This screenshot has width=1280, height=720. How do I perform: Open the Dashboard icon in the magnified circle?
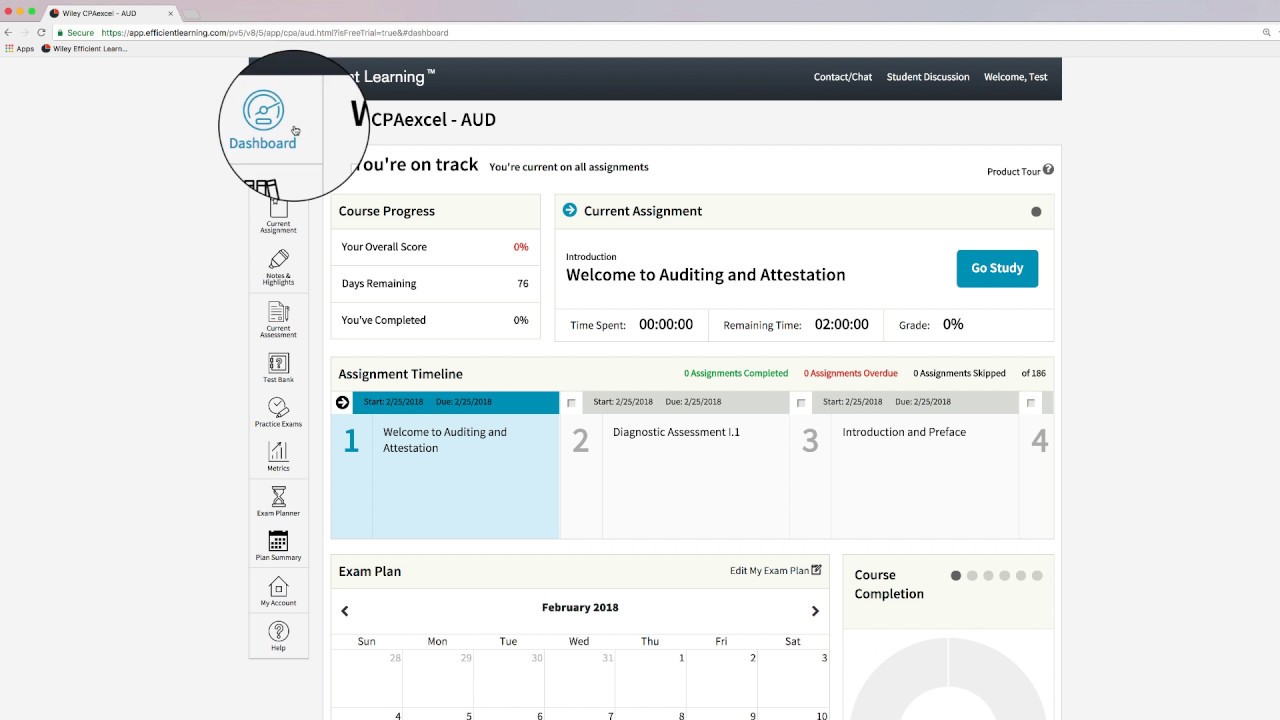[x=263, y=110]
